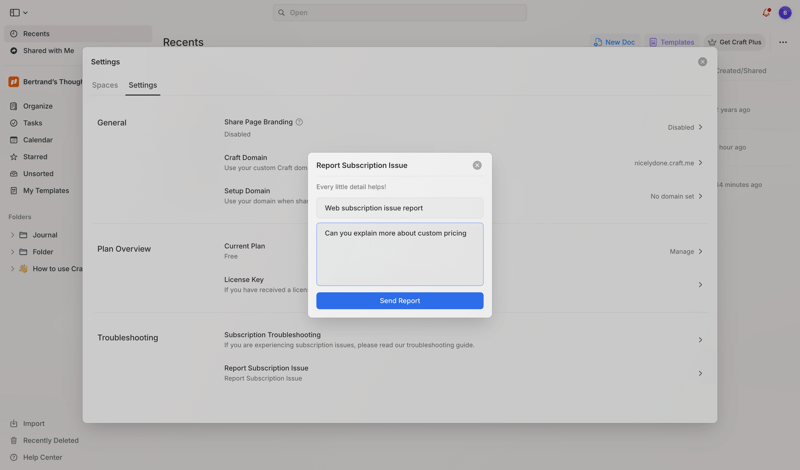Screen dimensions: 800x470
Task: Click the Share Page Branding help icon
Action: tap(299, 122)
